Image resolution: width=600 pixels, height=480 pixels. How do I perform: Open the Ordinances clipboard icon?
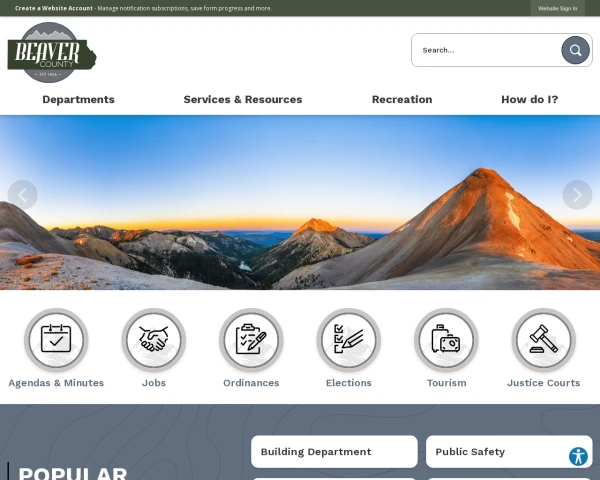[x=251, y=340]
